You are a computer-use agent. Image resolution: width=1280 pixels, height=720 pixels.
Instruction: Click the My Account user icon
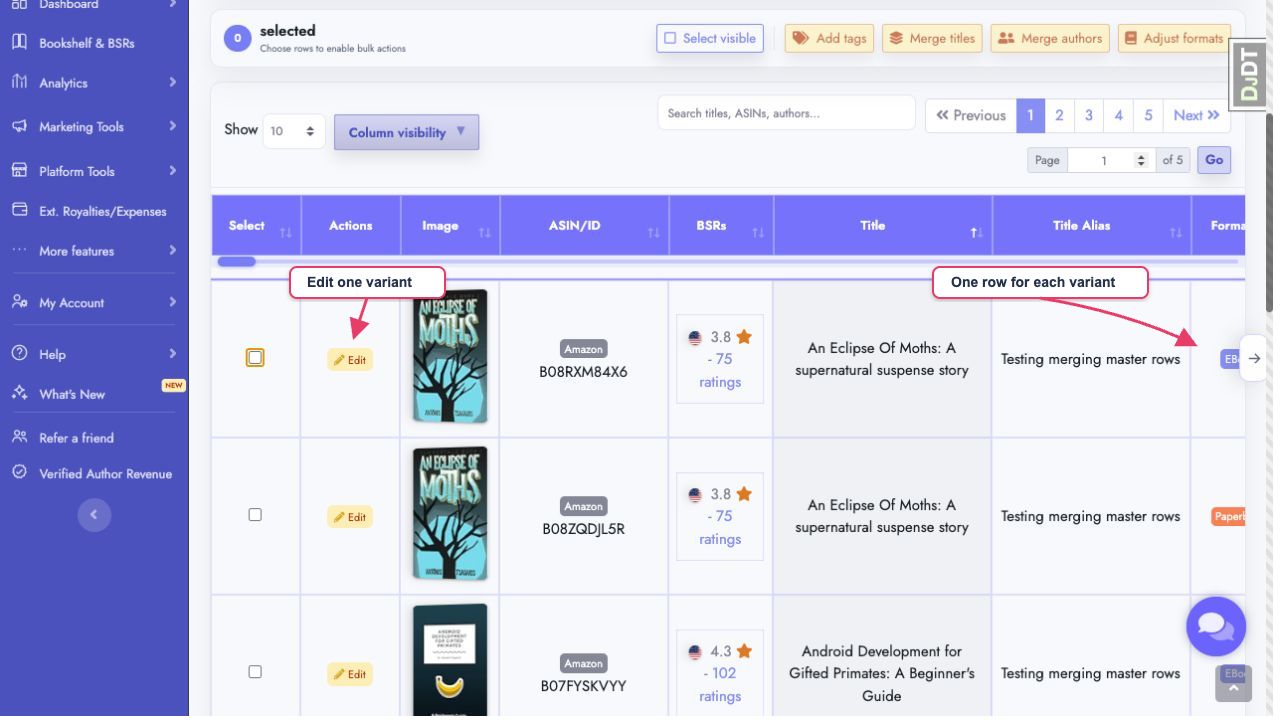19,302
